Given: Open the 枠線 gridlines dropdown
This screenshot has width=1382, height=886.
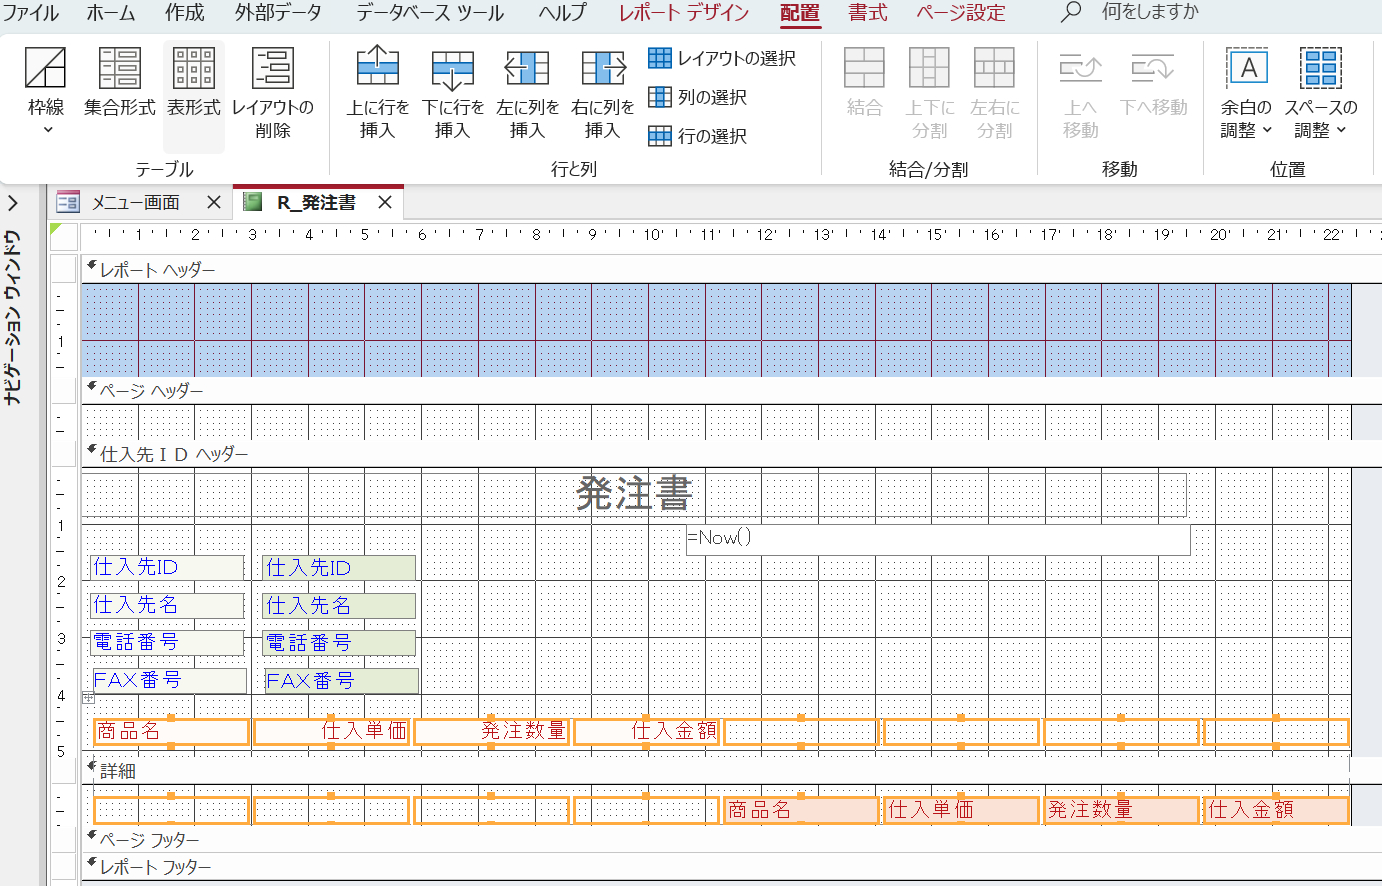Looking at the screenshot, I should pyautogui.click(x=46, y=93).
